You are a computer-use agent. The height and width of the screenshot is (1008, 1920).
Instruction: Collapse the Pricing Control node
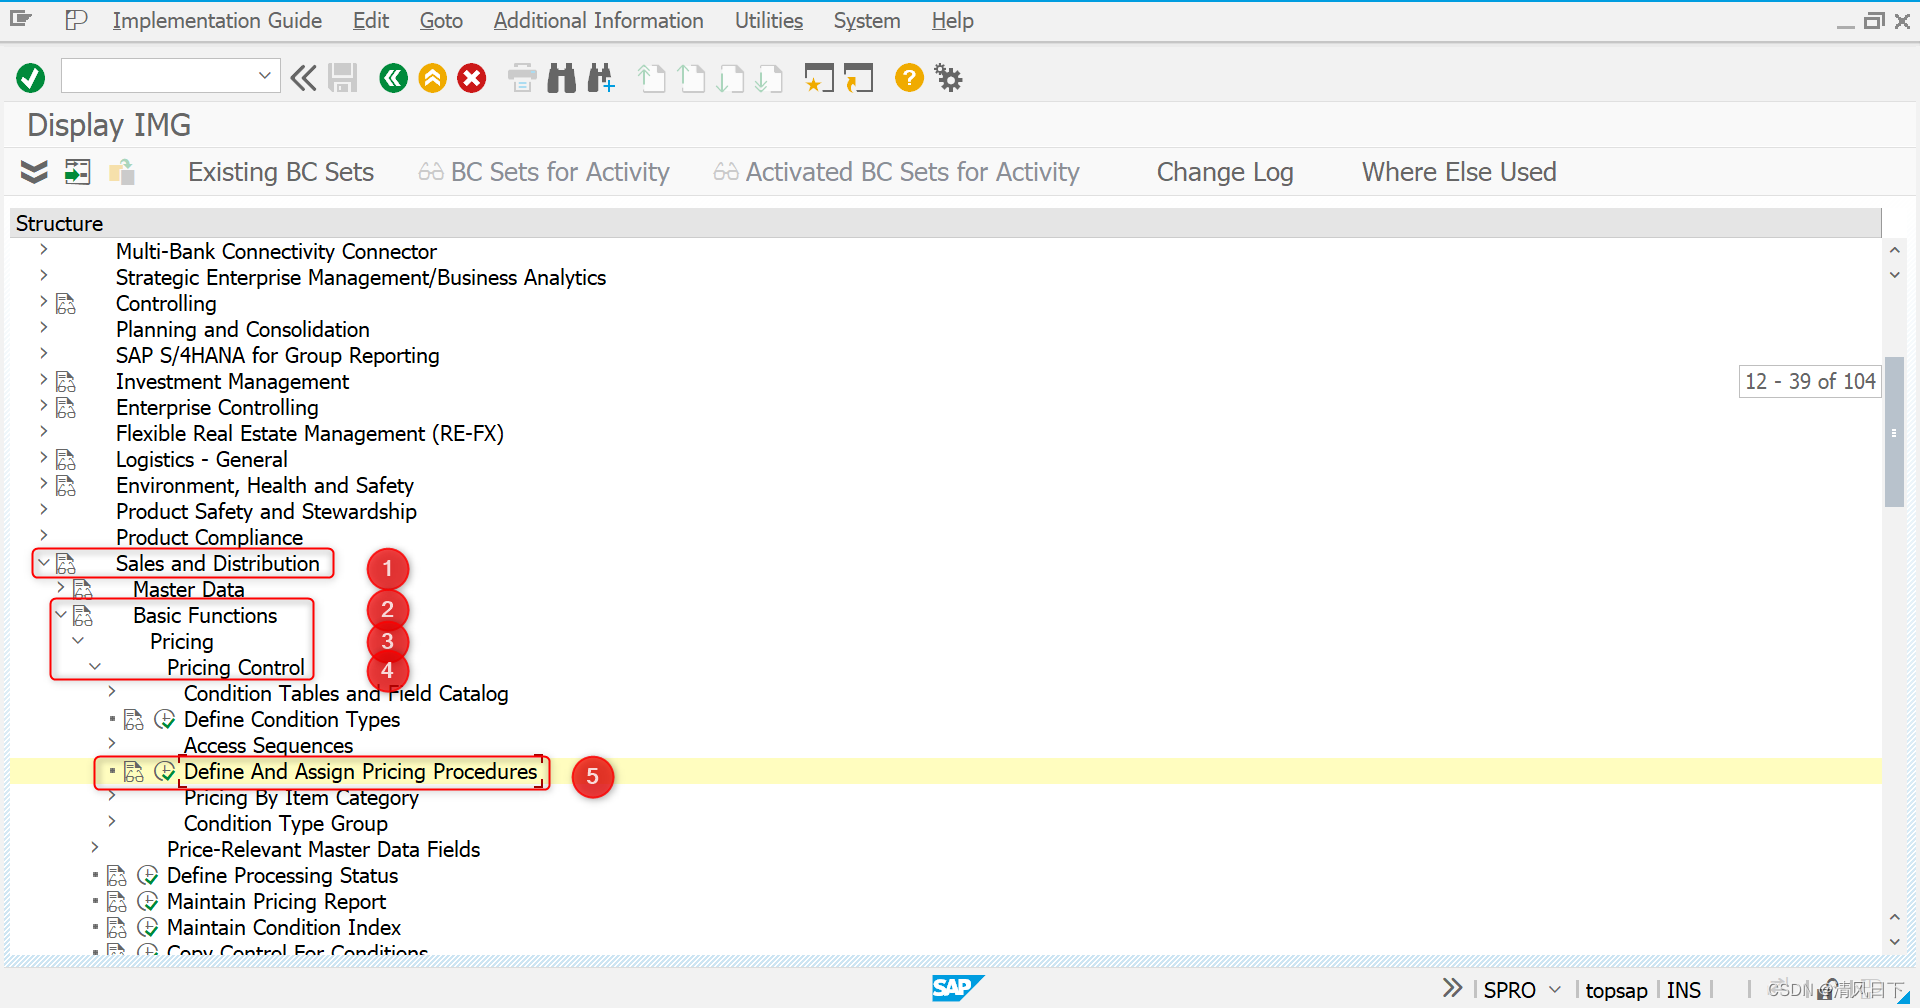pos(95,667)
